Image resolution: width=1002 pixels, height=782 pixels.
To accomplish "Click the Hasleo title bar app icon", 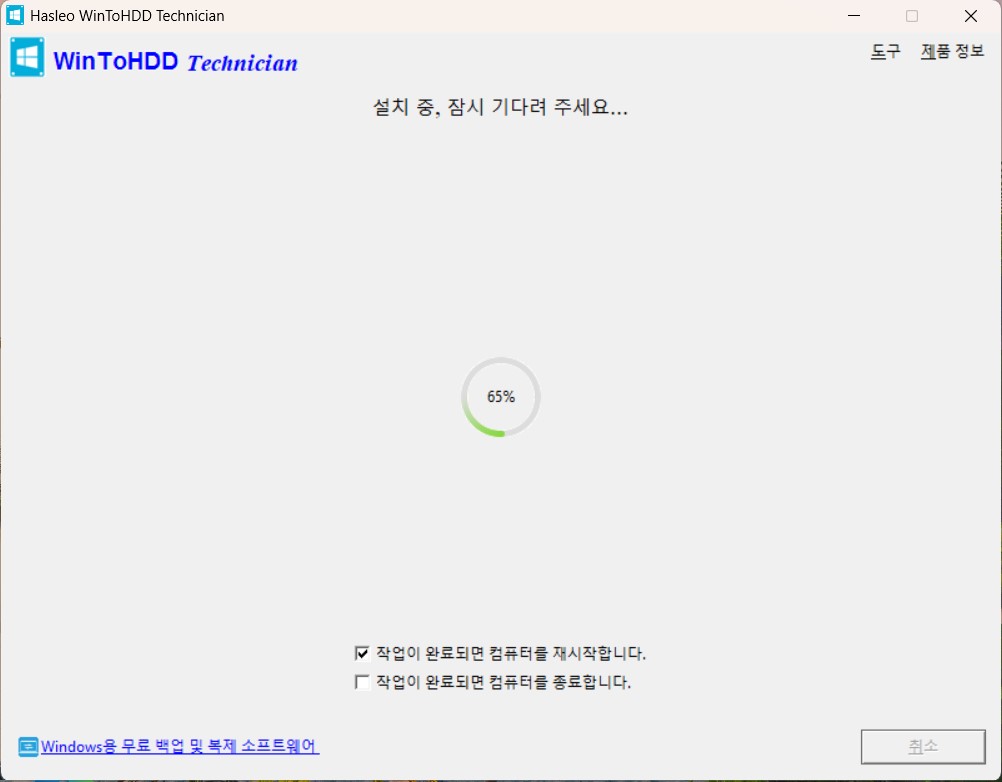I will 15,15.
